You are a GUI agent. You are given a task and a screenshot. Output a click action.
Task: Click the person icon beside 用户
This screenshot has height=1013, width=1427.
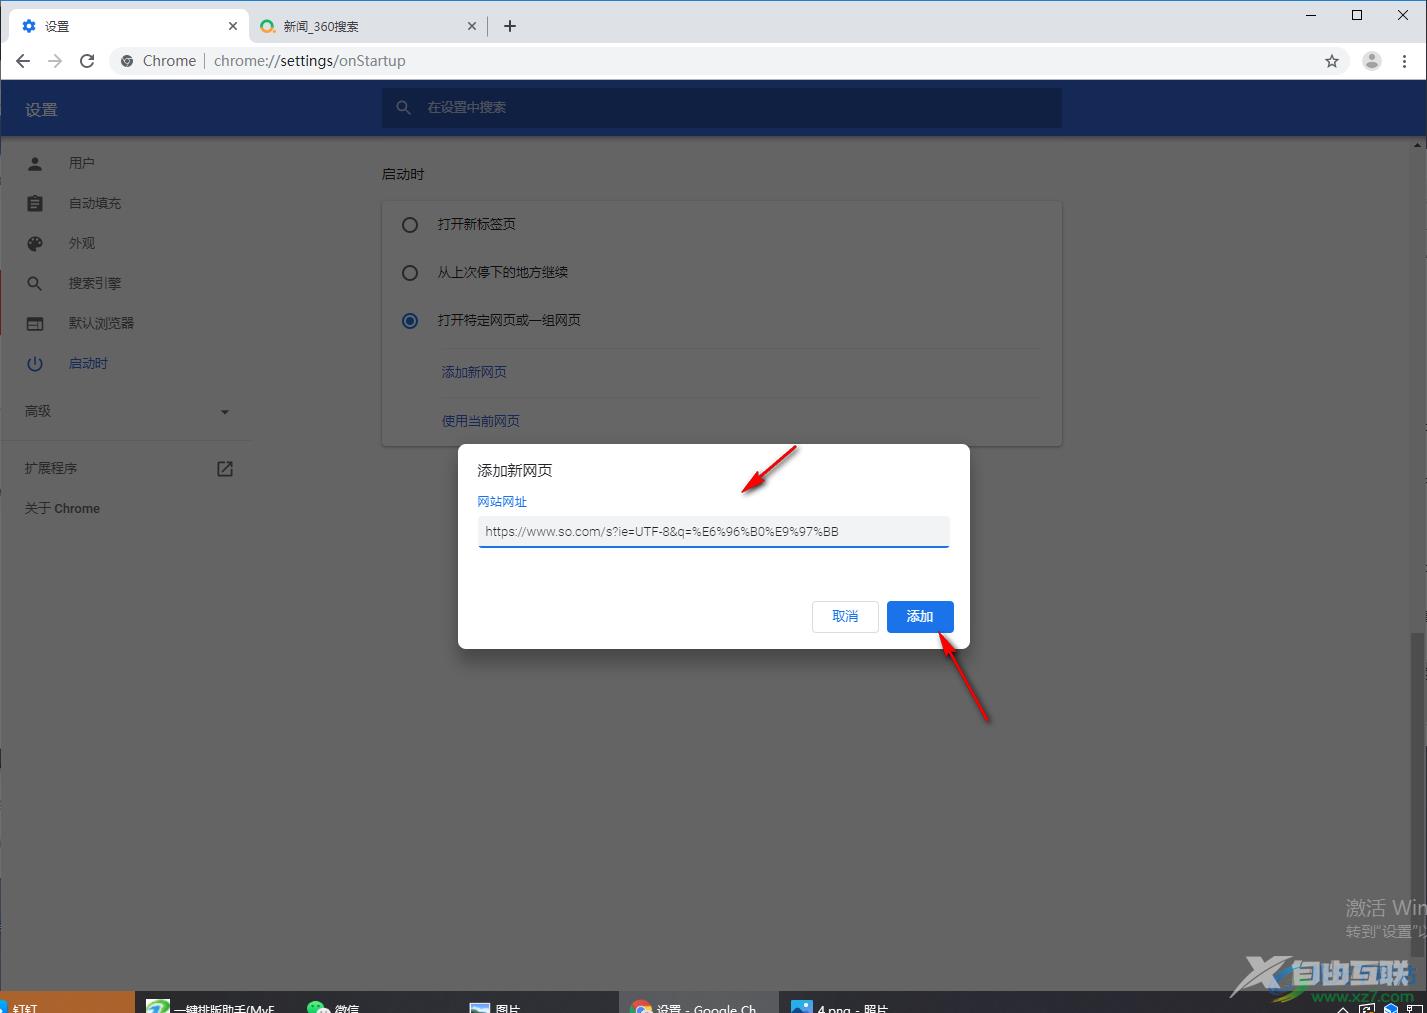point(35,163)
